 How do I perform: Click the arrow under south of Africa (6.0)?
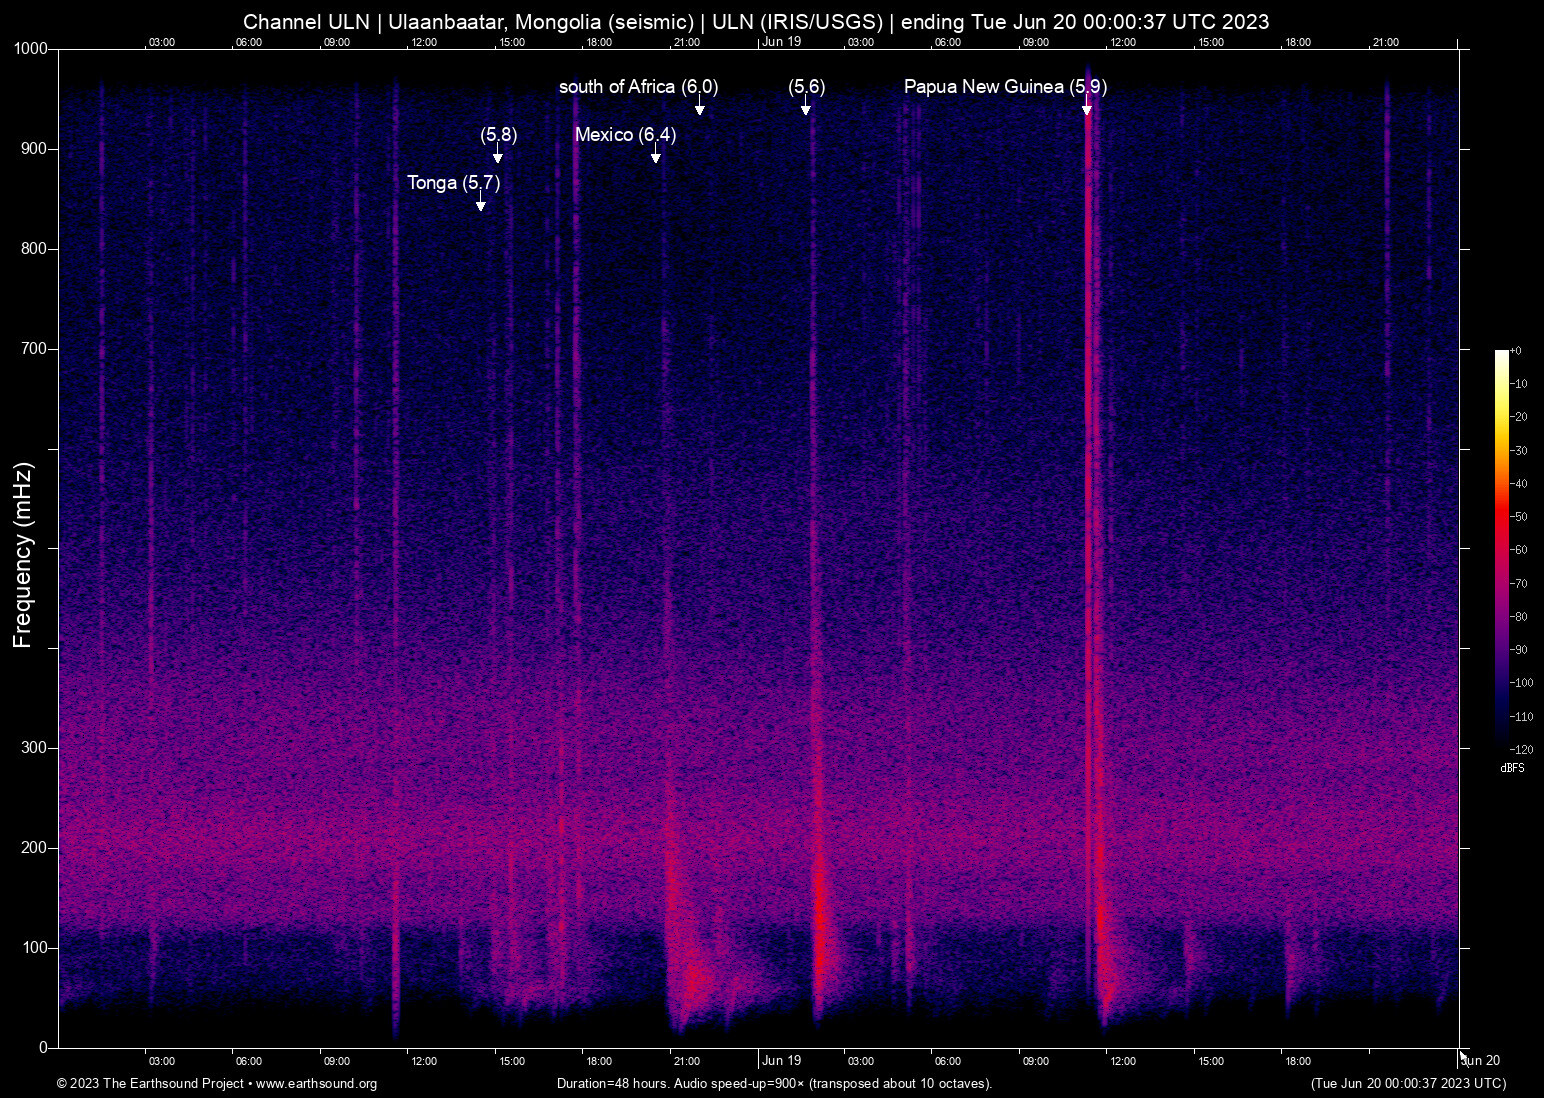click(x=700, y=108)
